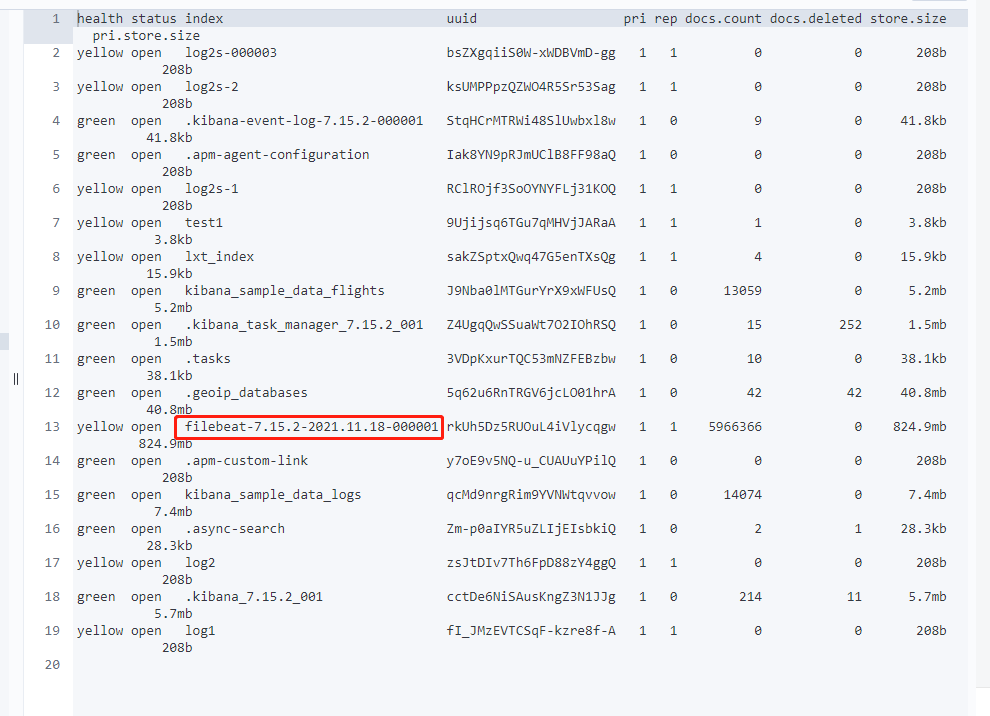Click uuid 9Ujijsq6TGu7qMHVjJARaA

point(531,223)
